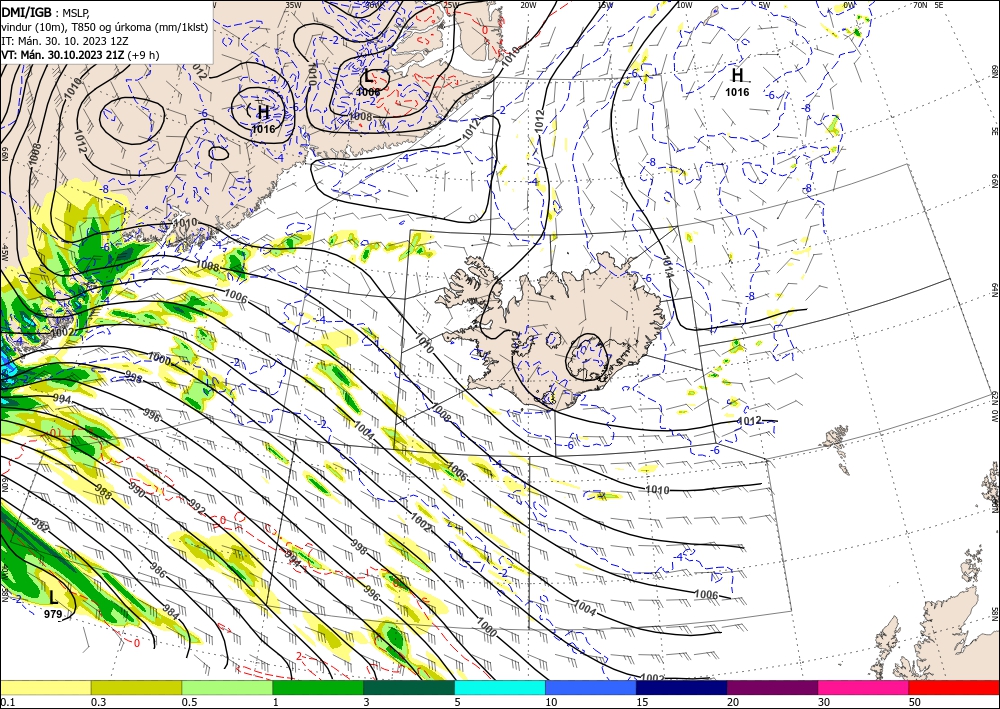Click the 'VT: Mán. 30.10.2023 21Z (+9 h)' line
1000x709 pixels.
80,55
